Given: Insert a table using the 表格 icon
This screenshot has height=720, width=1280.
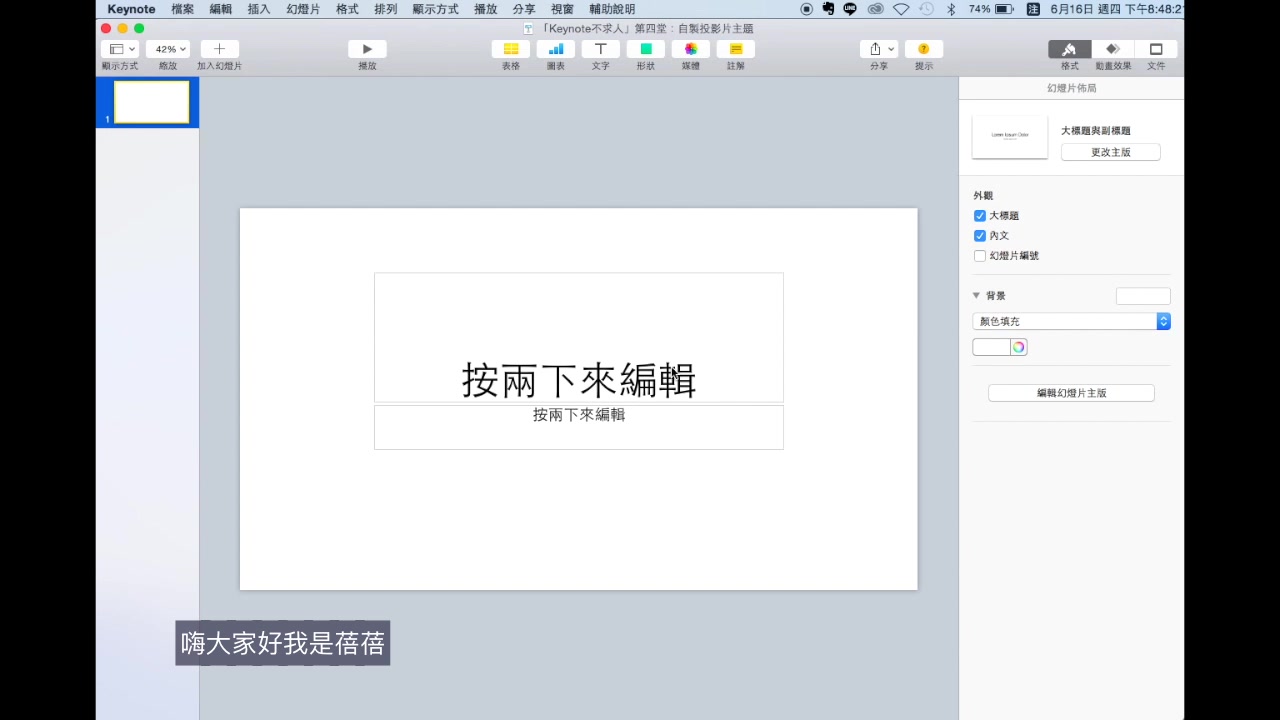Looking at the screenshot, I should coord(510,48).
